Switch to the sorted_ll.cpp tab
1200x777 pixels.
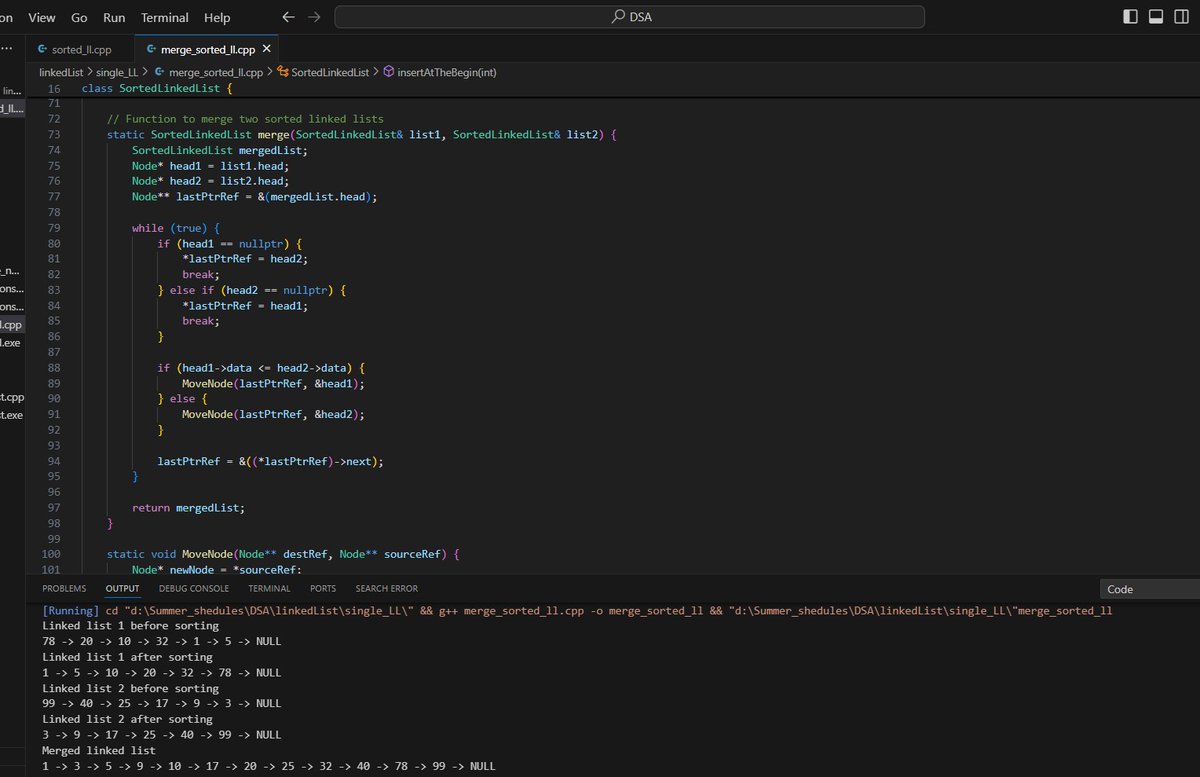[81, 49]
